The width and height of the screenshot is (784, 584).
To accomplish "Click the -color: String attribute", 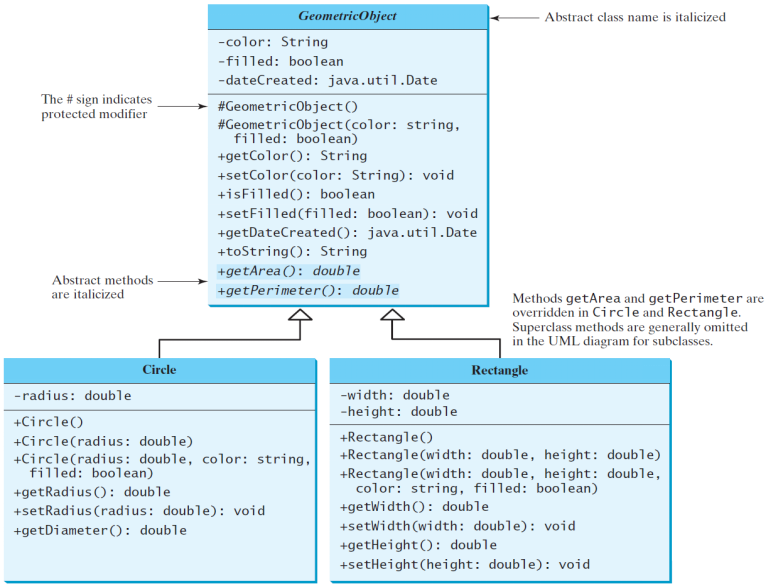I will 272,42.
